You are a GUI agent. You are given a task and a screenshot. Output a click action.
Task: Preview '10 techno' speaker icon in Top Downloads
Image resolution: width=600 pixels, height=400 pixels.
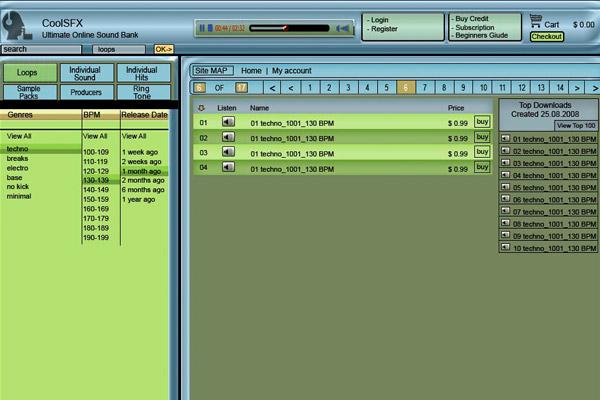[505, 248]
